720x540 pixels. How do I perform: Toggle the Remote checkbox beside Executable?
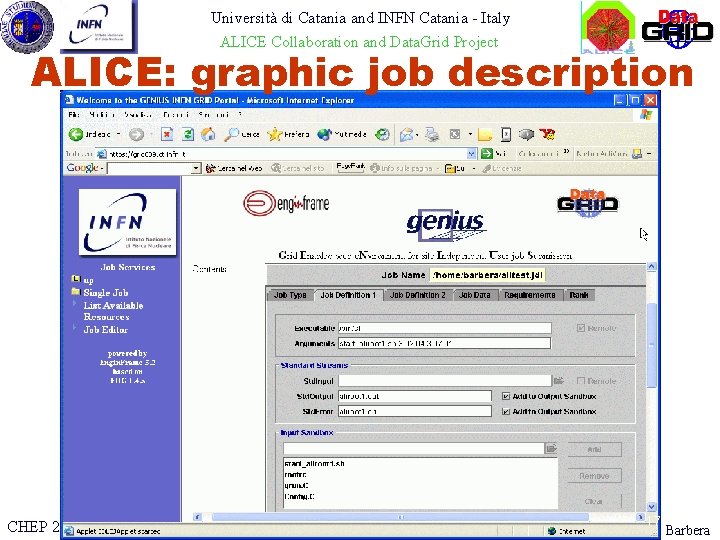point(581,328)
